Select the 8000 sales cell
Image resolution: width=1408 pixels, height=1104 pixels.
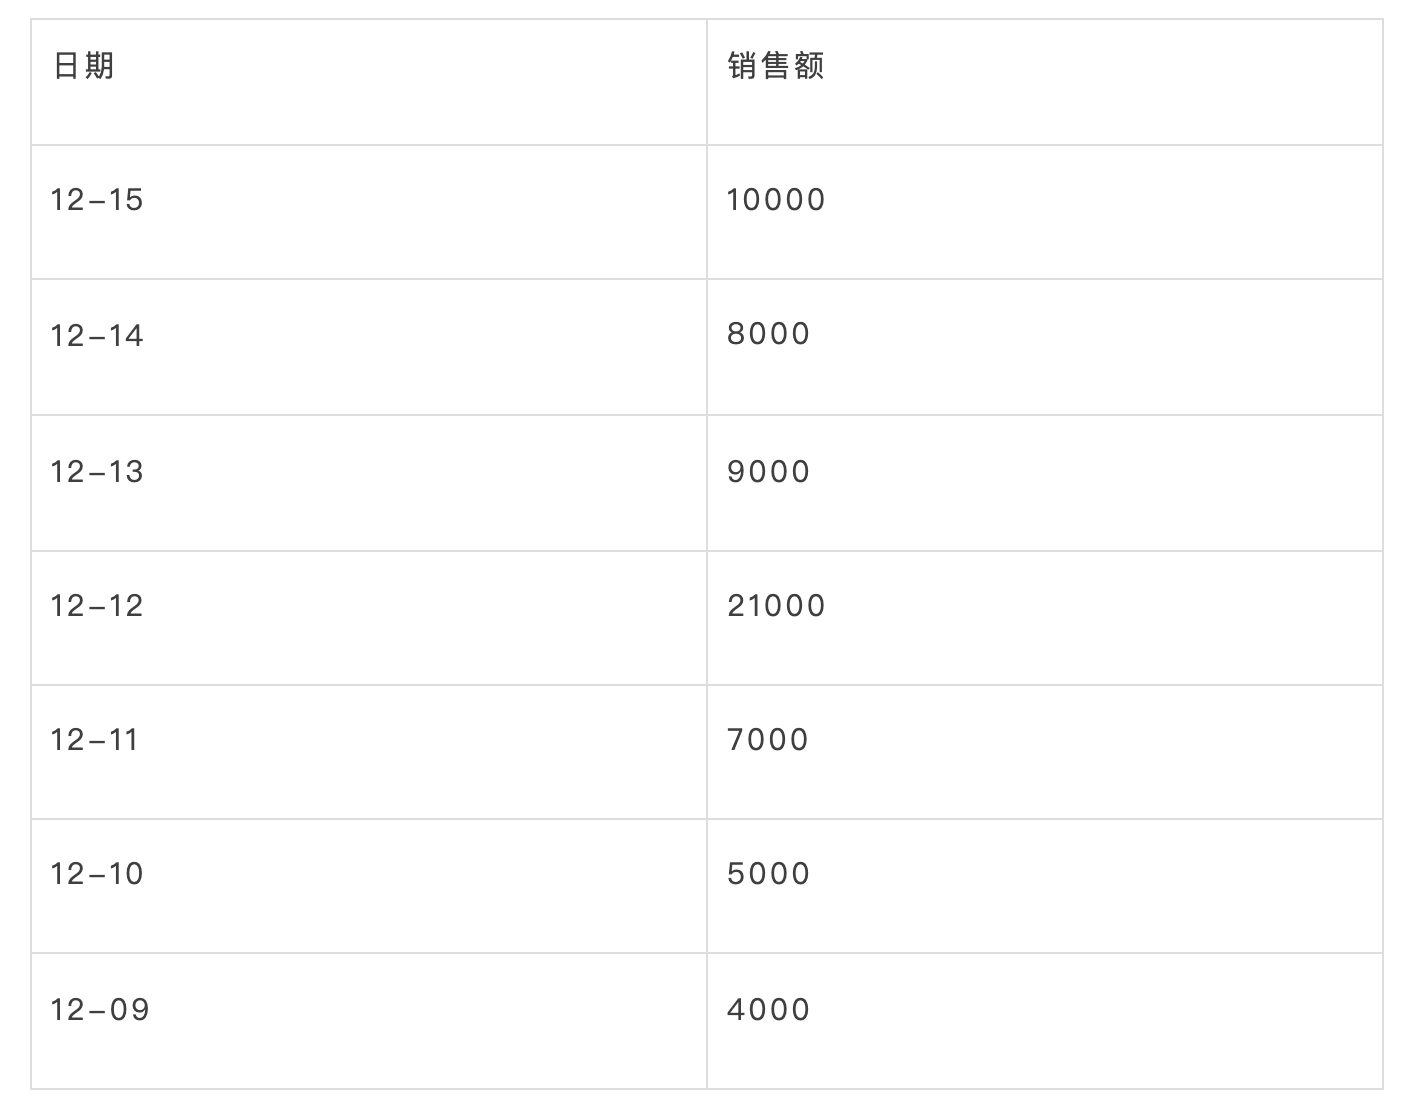coord(1045,347)
